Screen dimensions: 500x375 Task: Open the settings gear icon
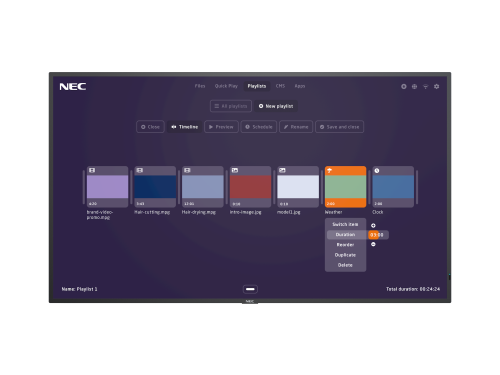tap(436, 86)
